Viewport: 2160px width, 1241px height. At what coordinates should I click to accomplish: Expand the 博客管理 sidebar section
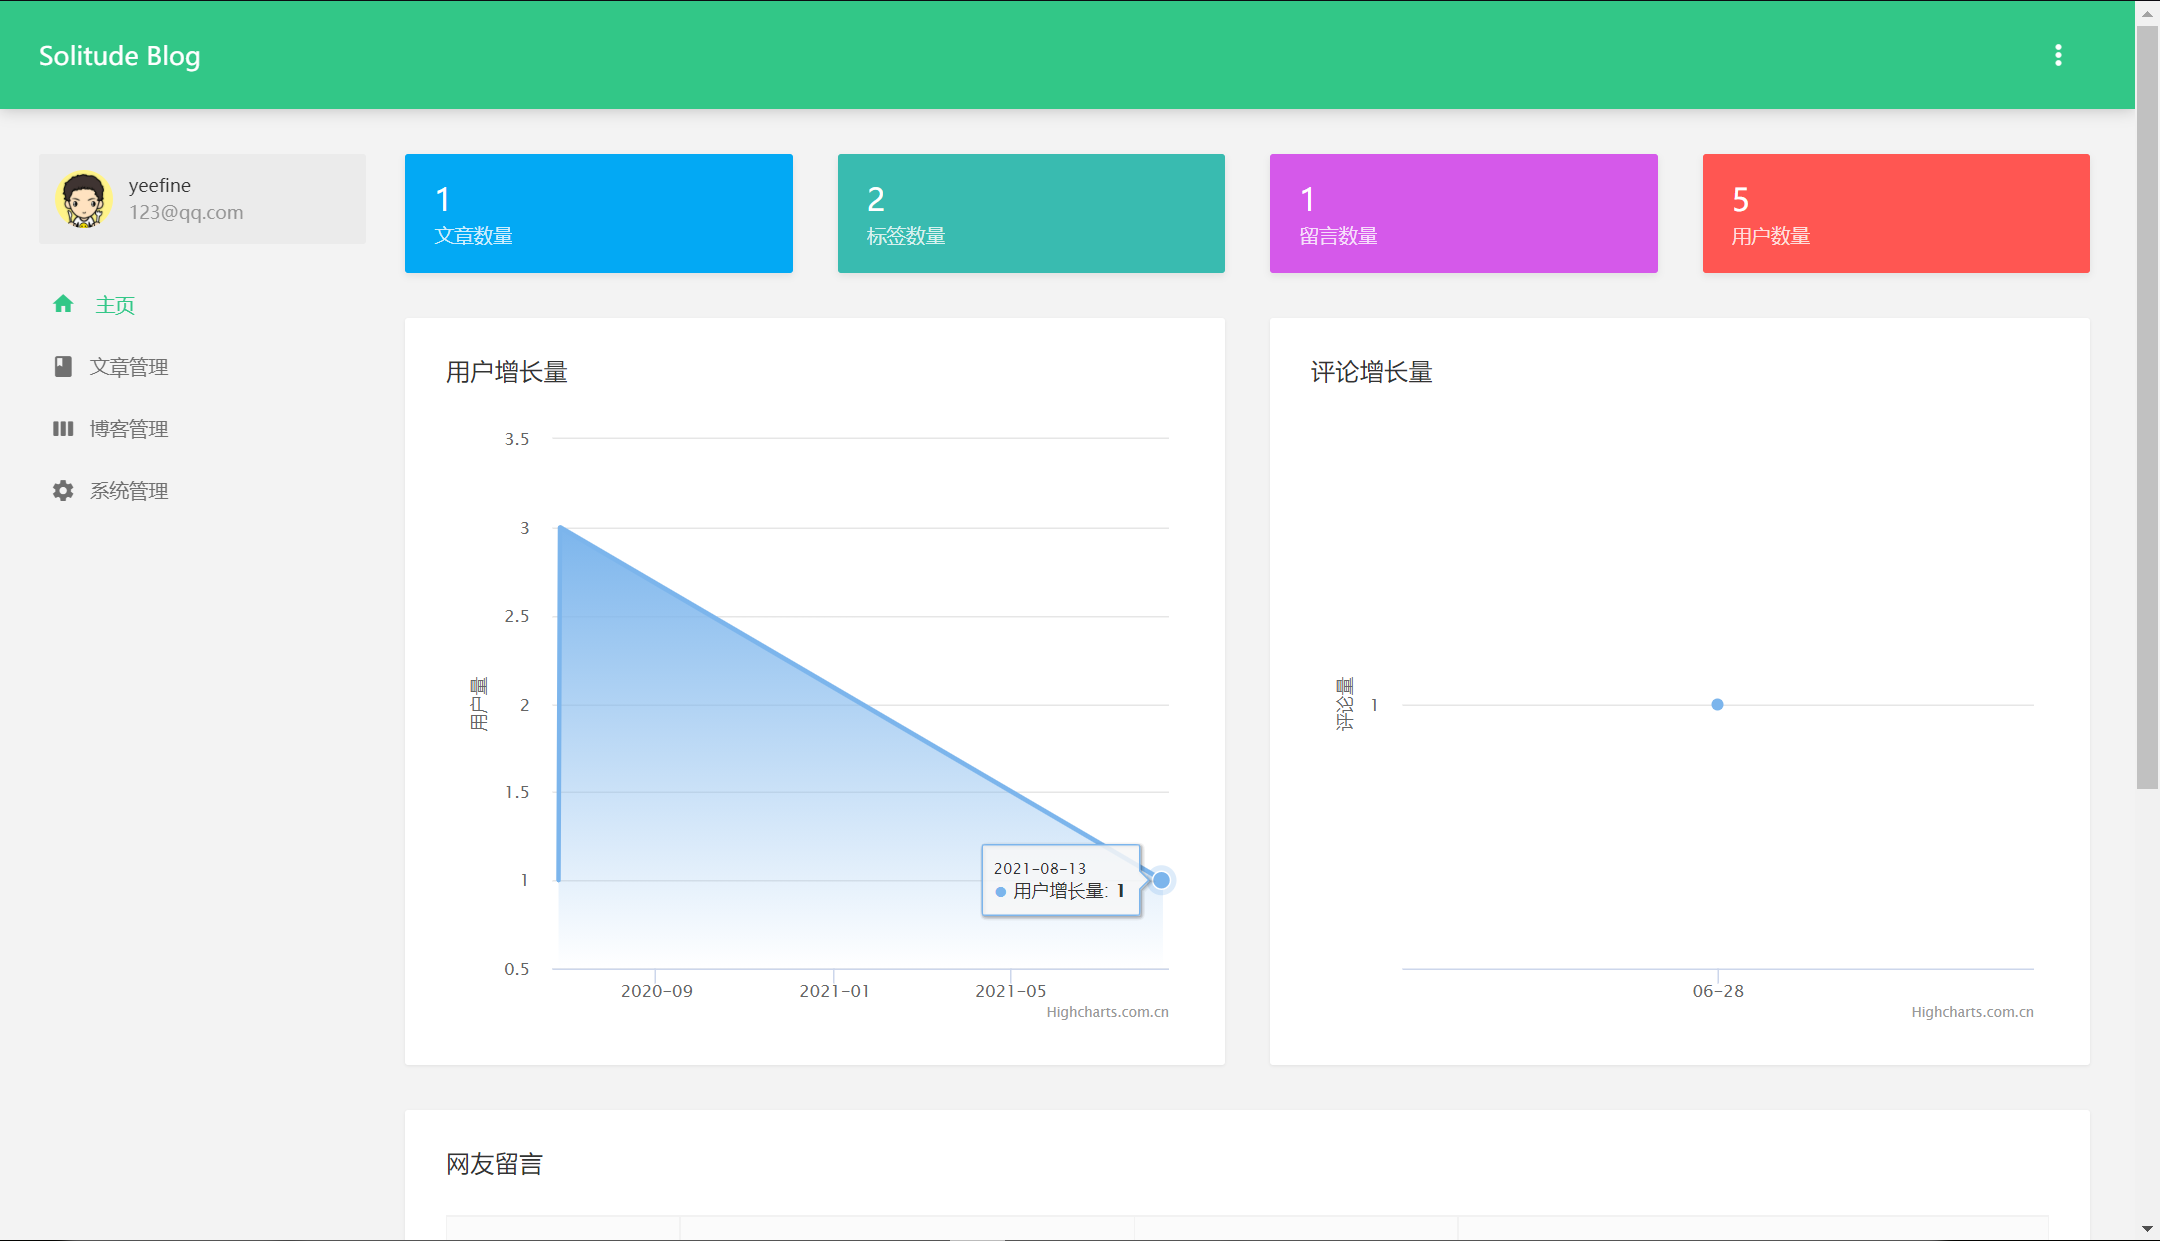129,429
